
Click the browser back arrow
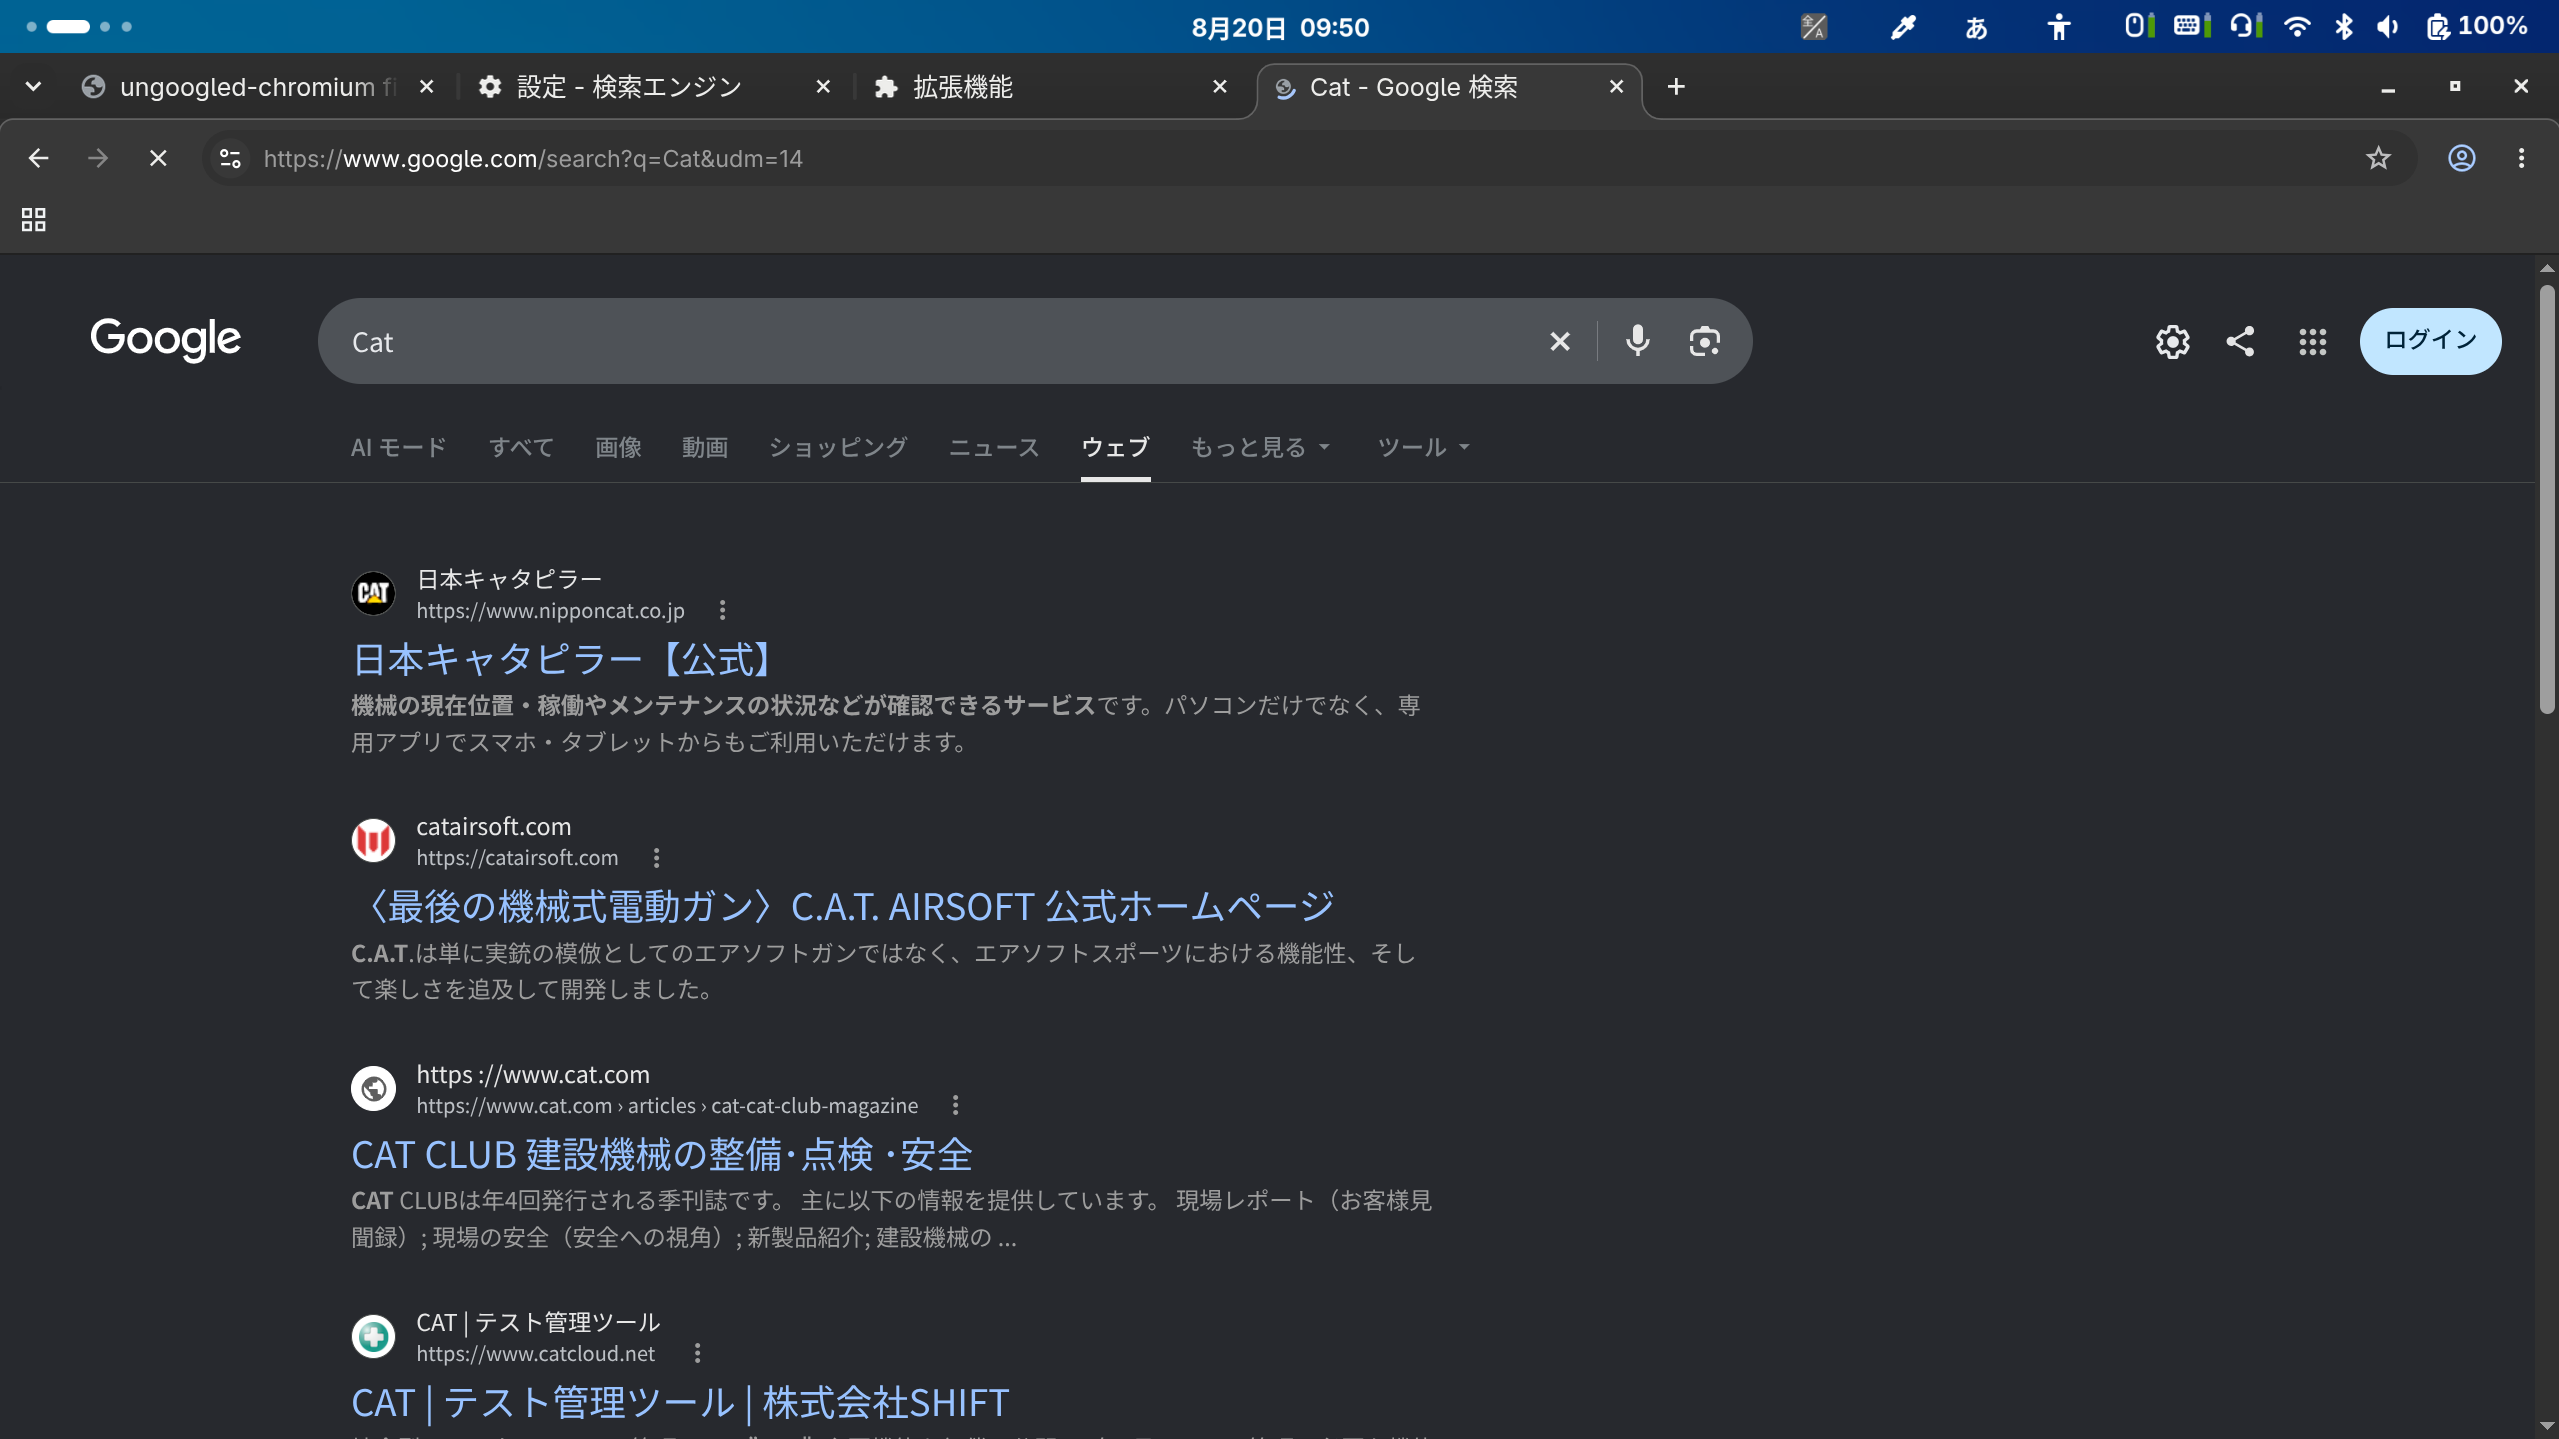coord(38,158)
